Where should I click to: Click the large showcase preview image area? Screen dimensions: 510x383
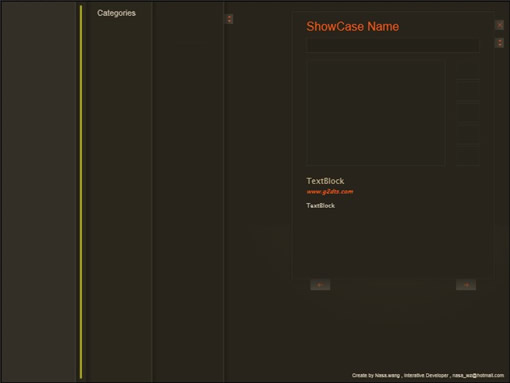coord(375,113)
